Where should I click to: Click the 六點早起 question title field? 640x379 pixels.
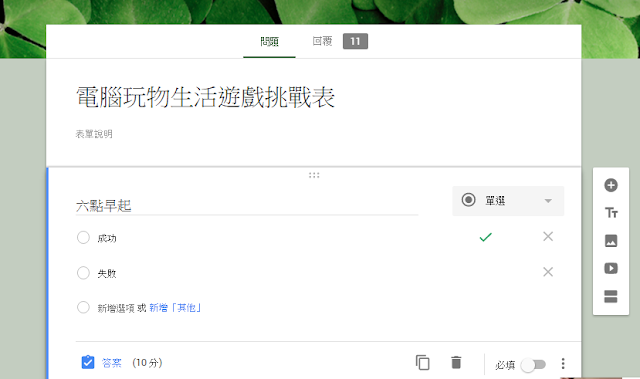(x=247, y=205)
